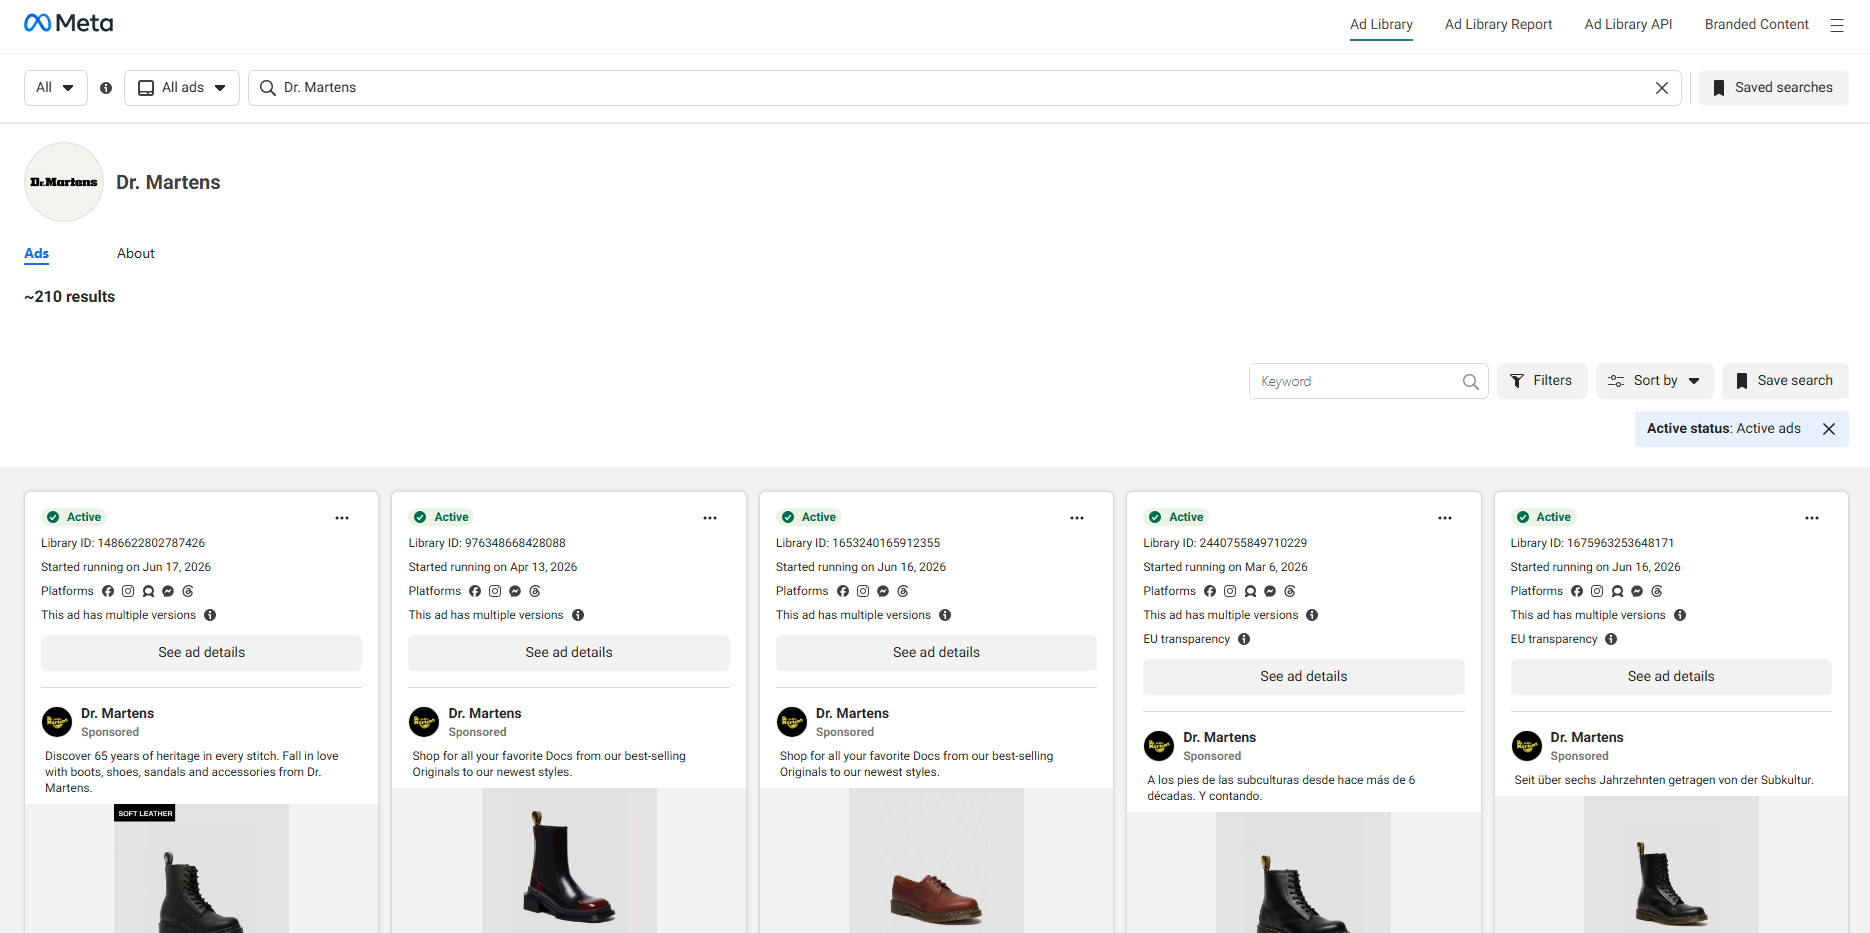
Task: Click Threads platform icon on ad 2440755849710229
Action: [1290, 591]
